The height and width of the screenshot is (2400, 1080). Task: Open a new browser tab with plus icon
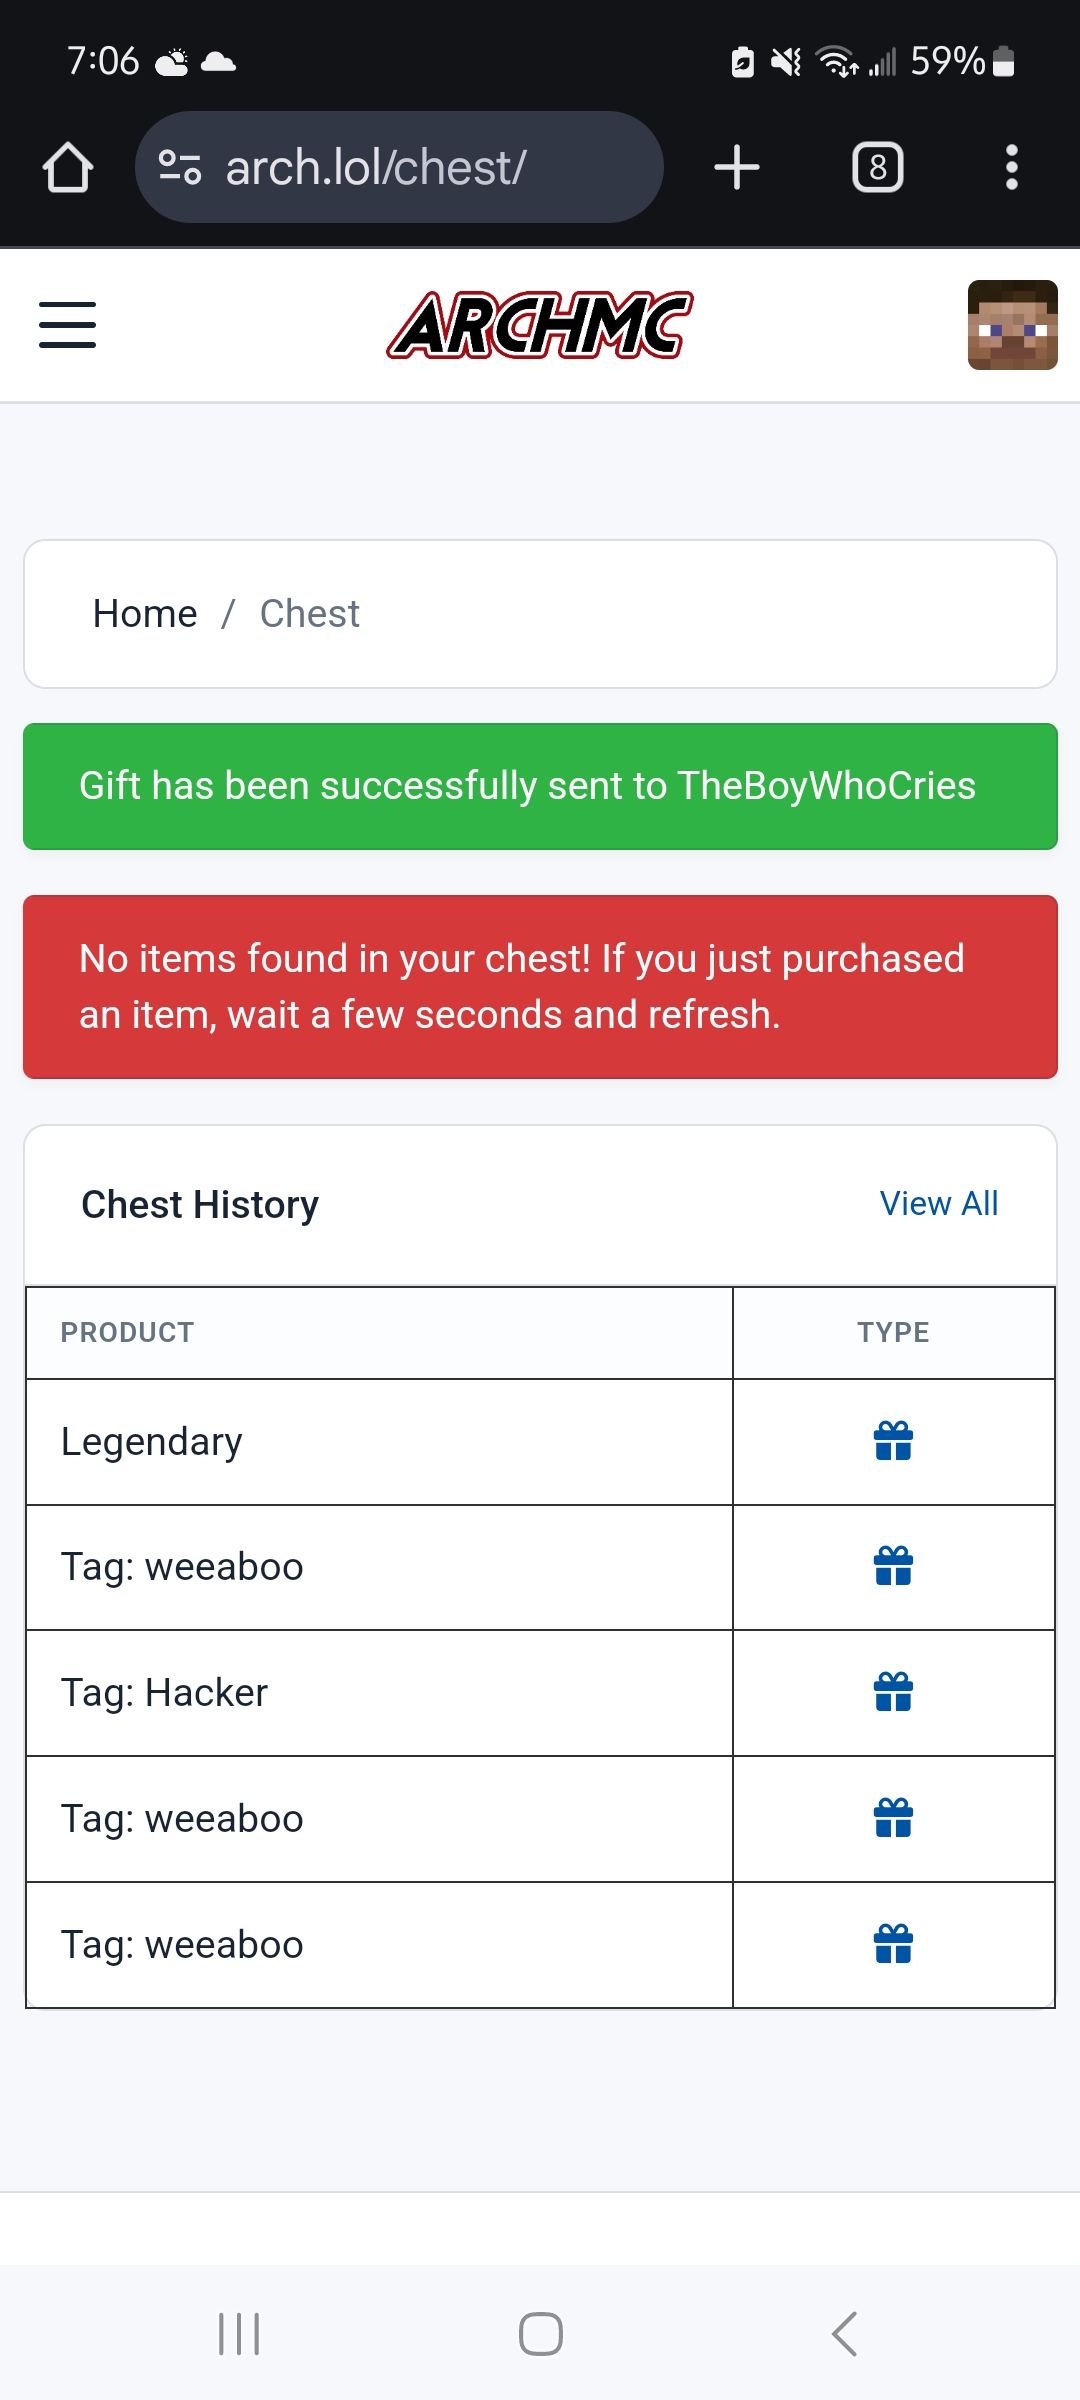737,167
